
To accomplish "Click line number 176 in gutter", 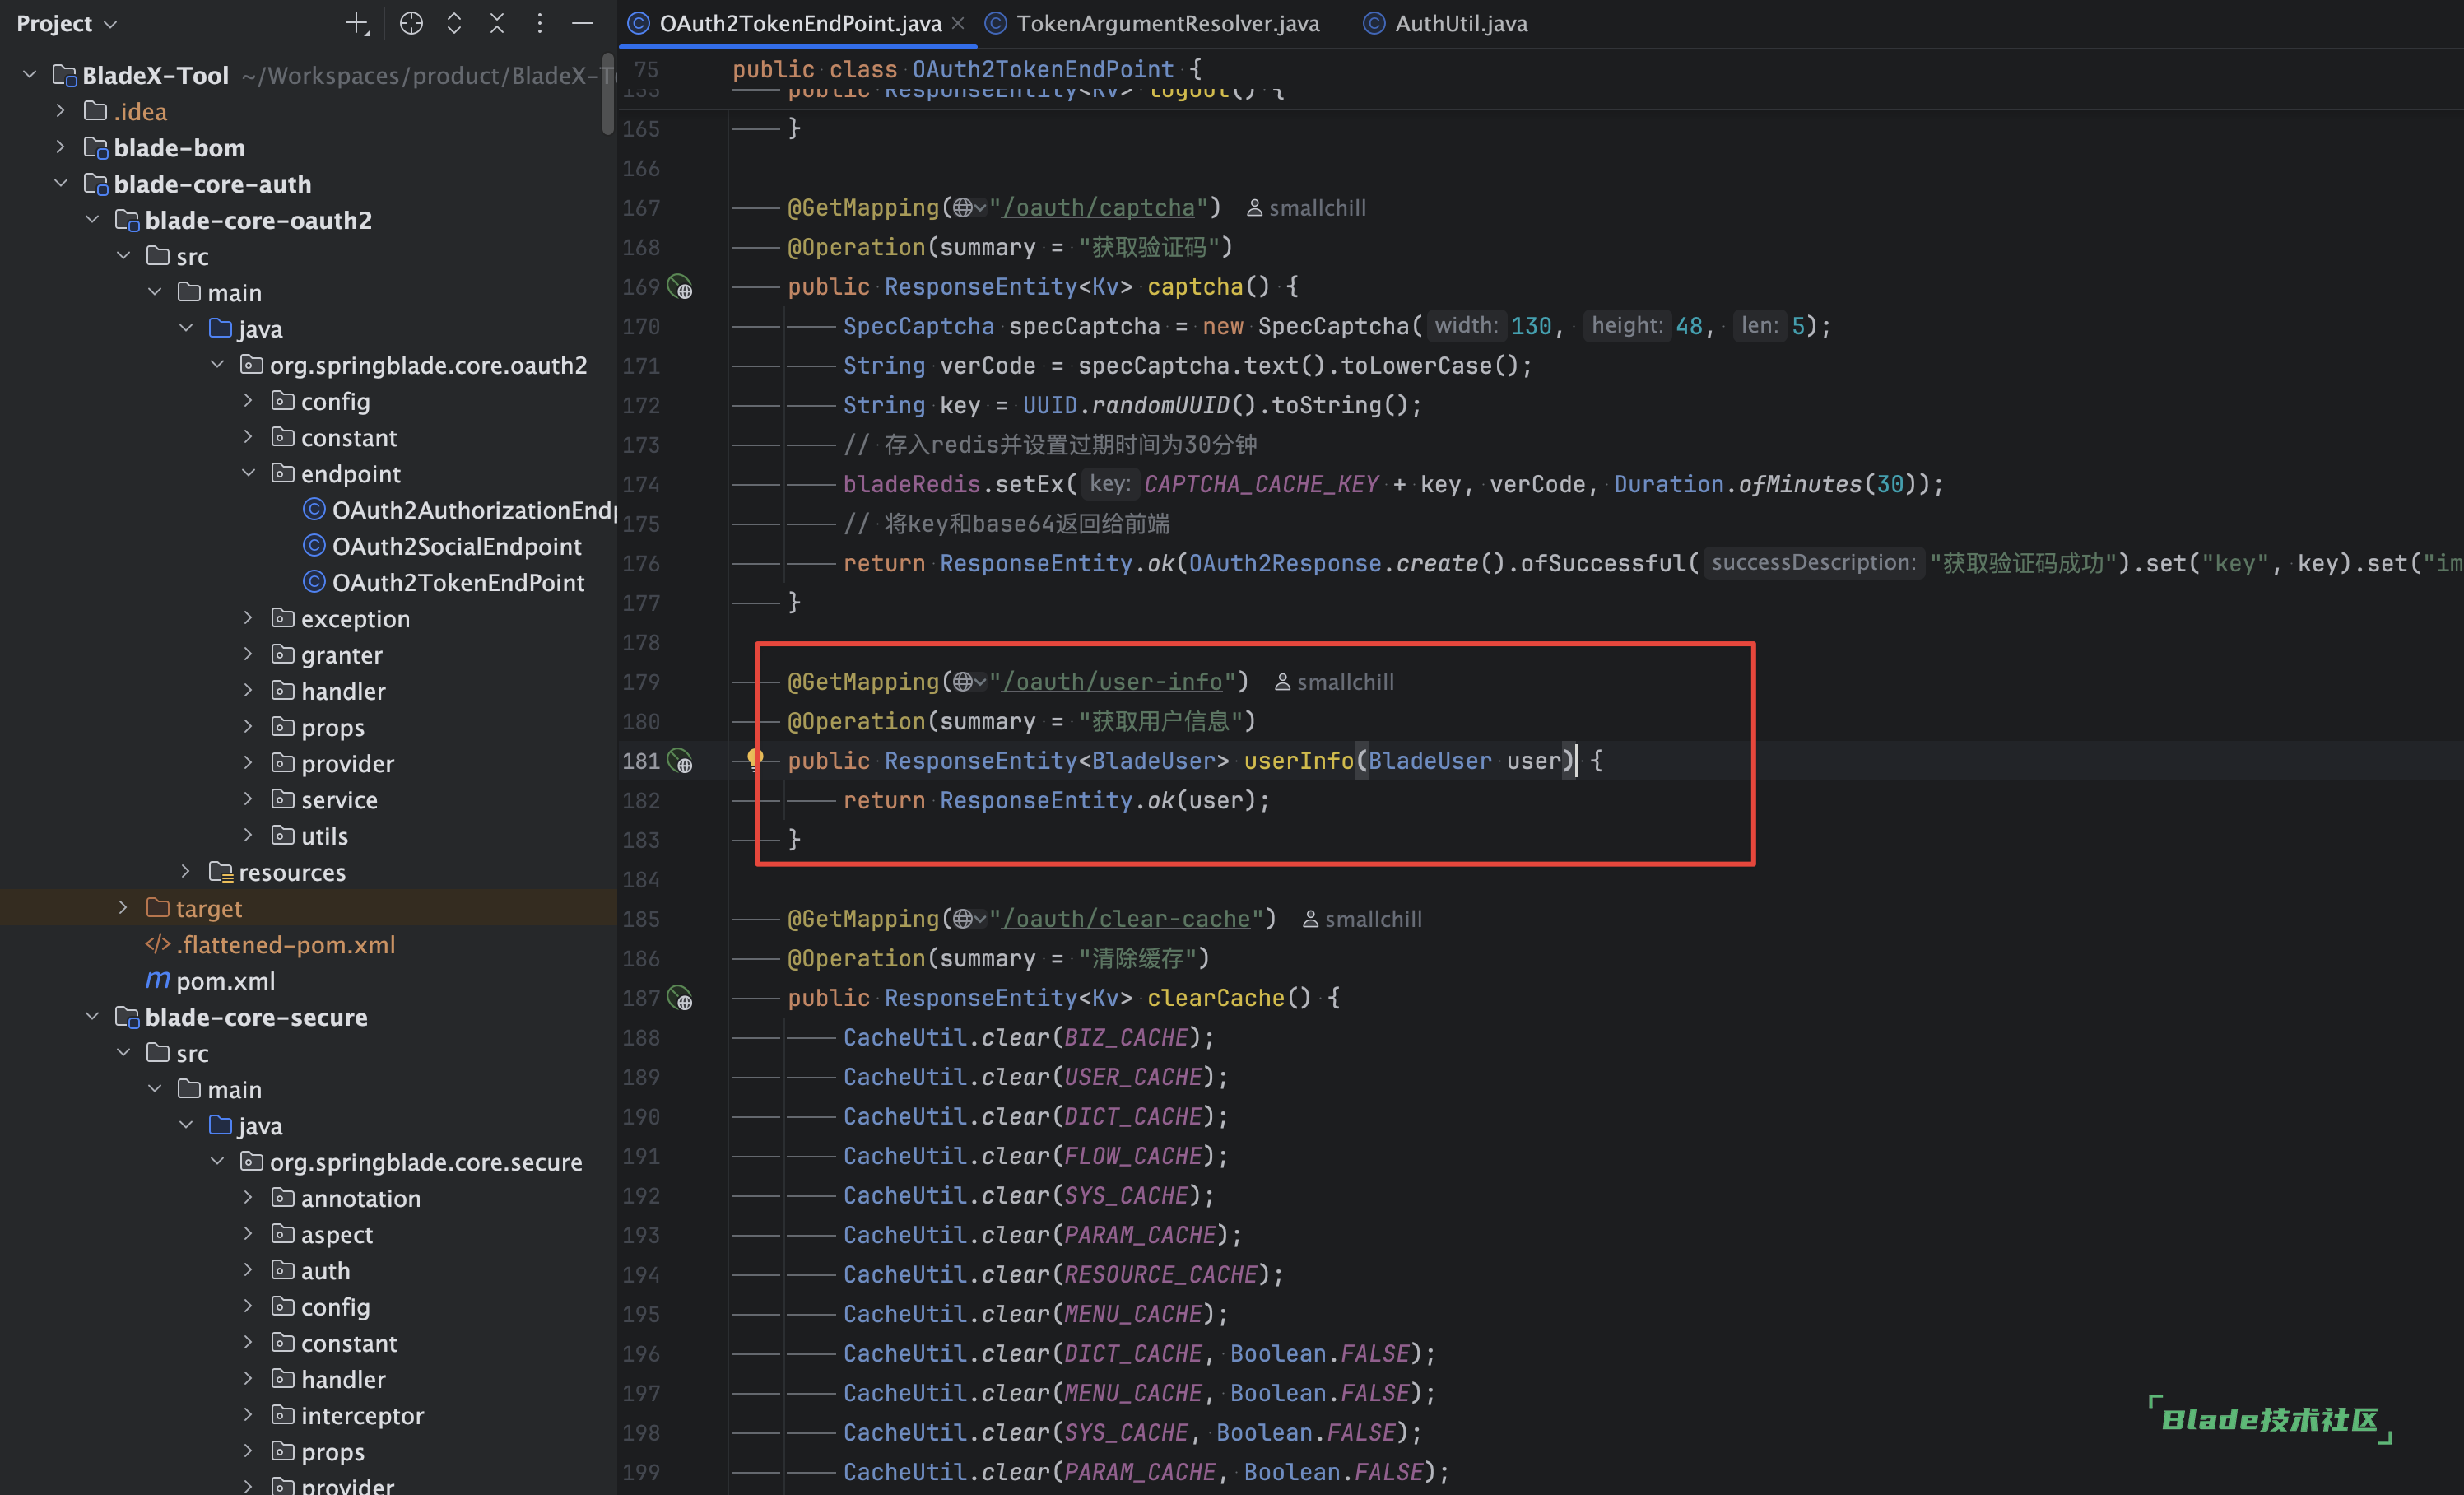I will click(641, 563).
